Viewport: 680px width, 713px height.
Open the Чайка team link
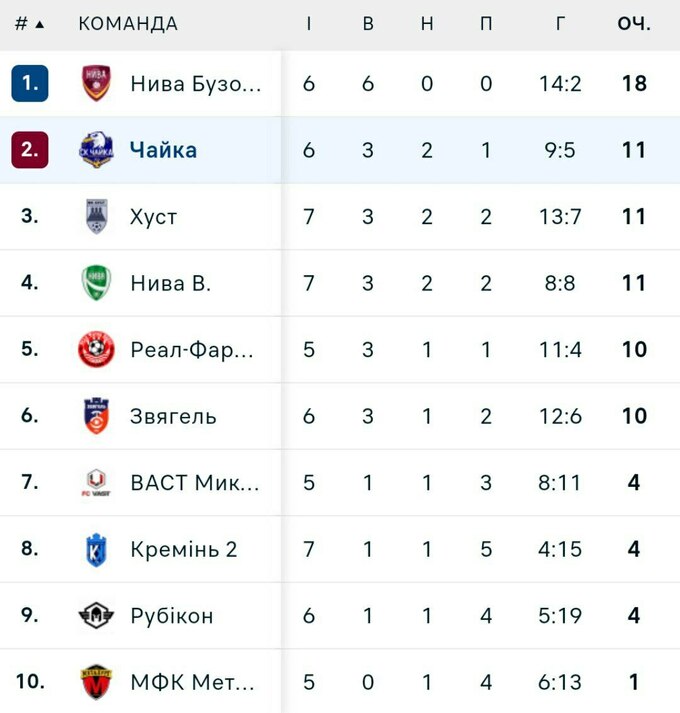click(x=163, y=150)
